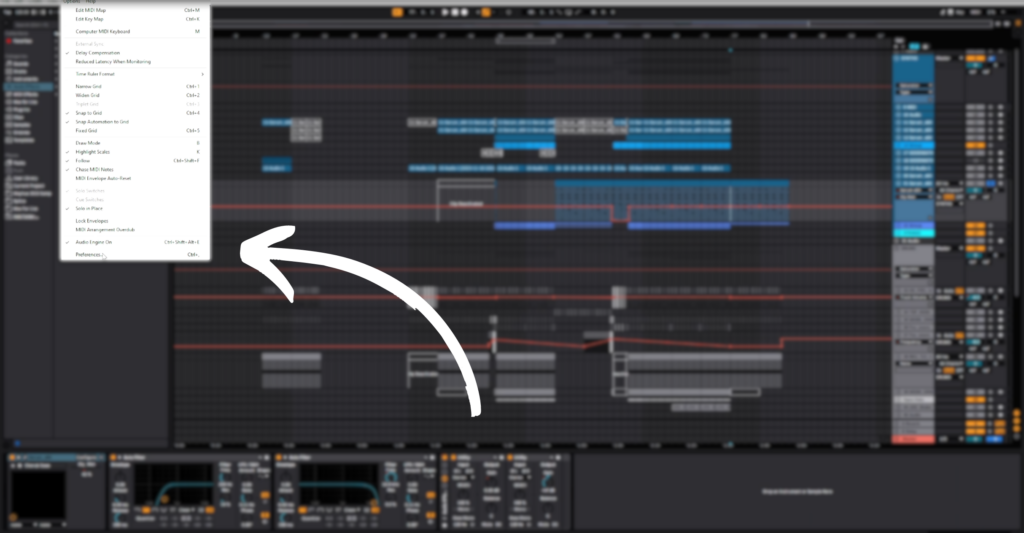Expand the Time Ruler Format submenu
Image resolution: width=1024 pixels, height=533 pixels.
[95, 74]
